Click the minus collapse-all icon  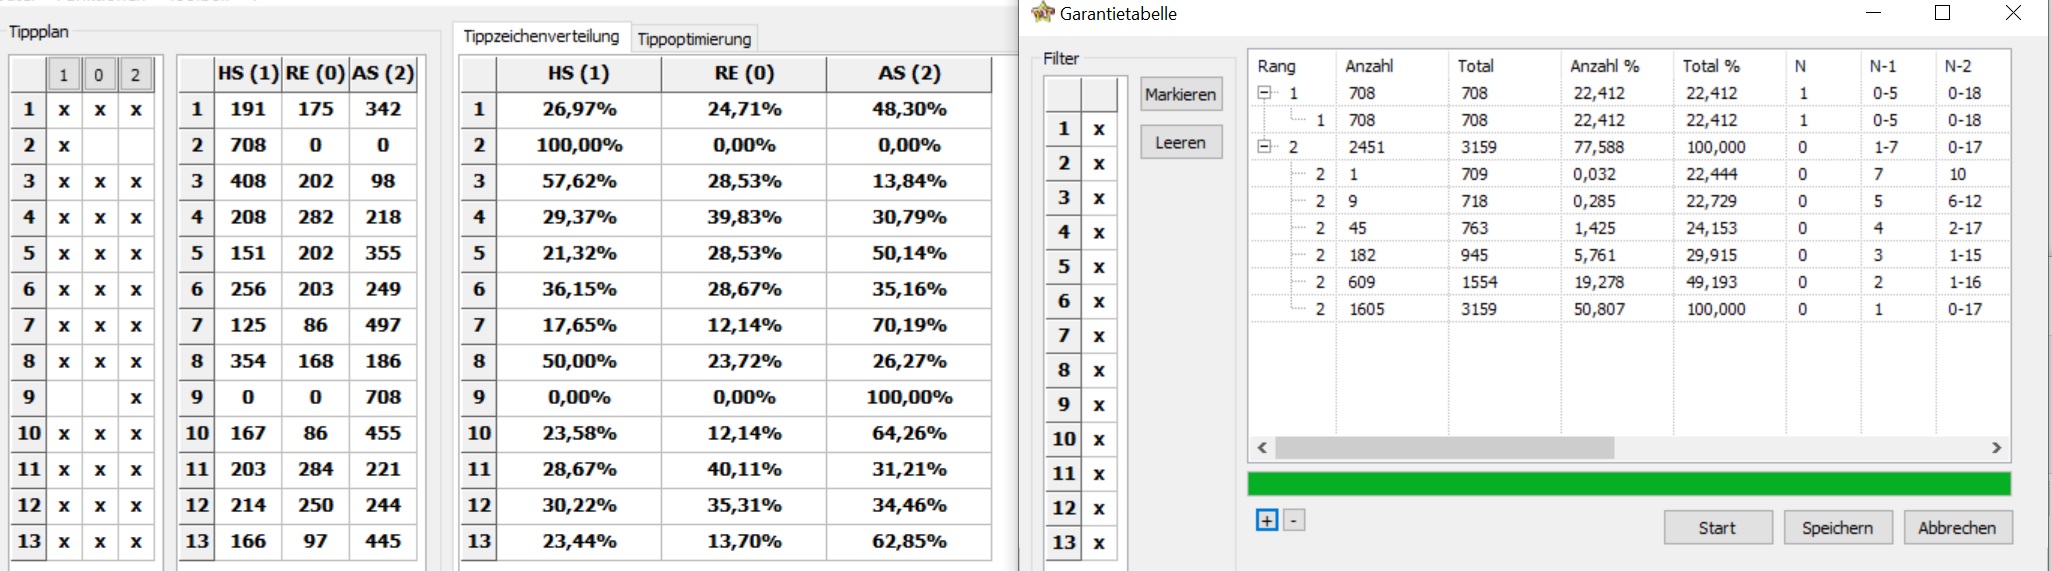coord(1294,520)
